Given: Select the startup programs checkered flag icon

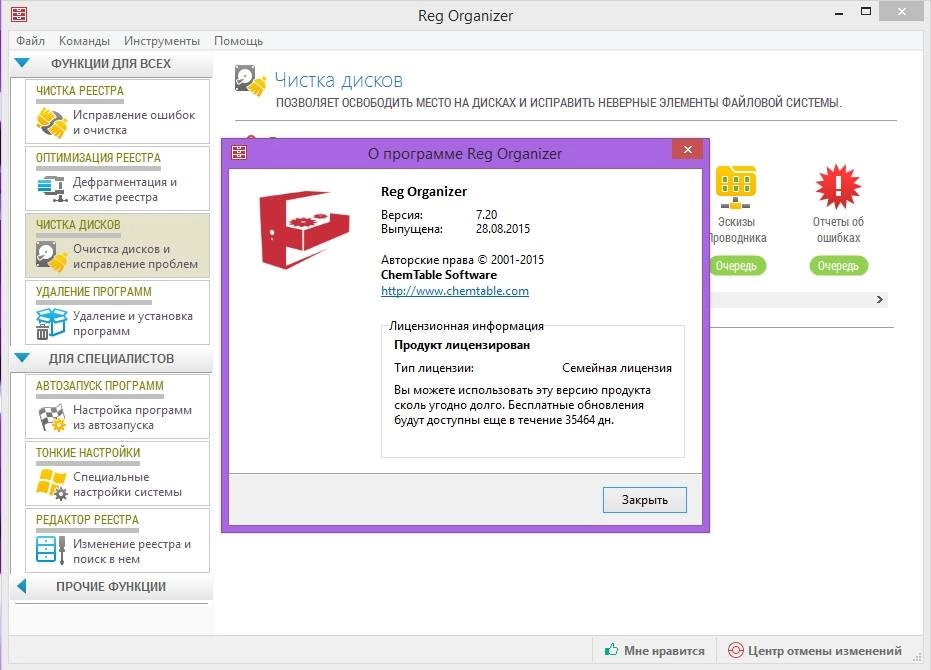Looking at the screenshot, I should [x=52, y=417].
